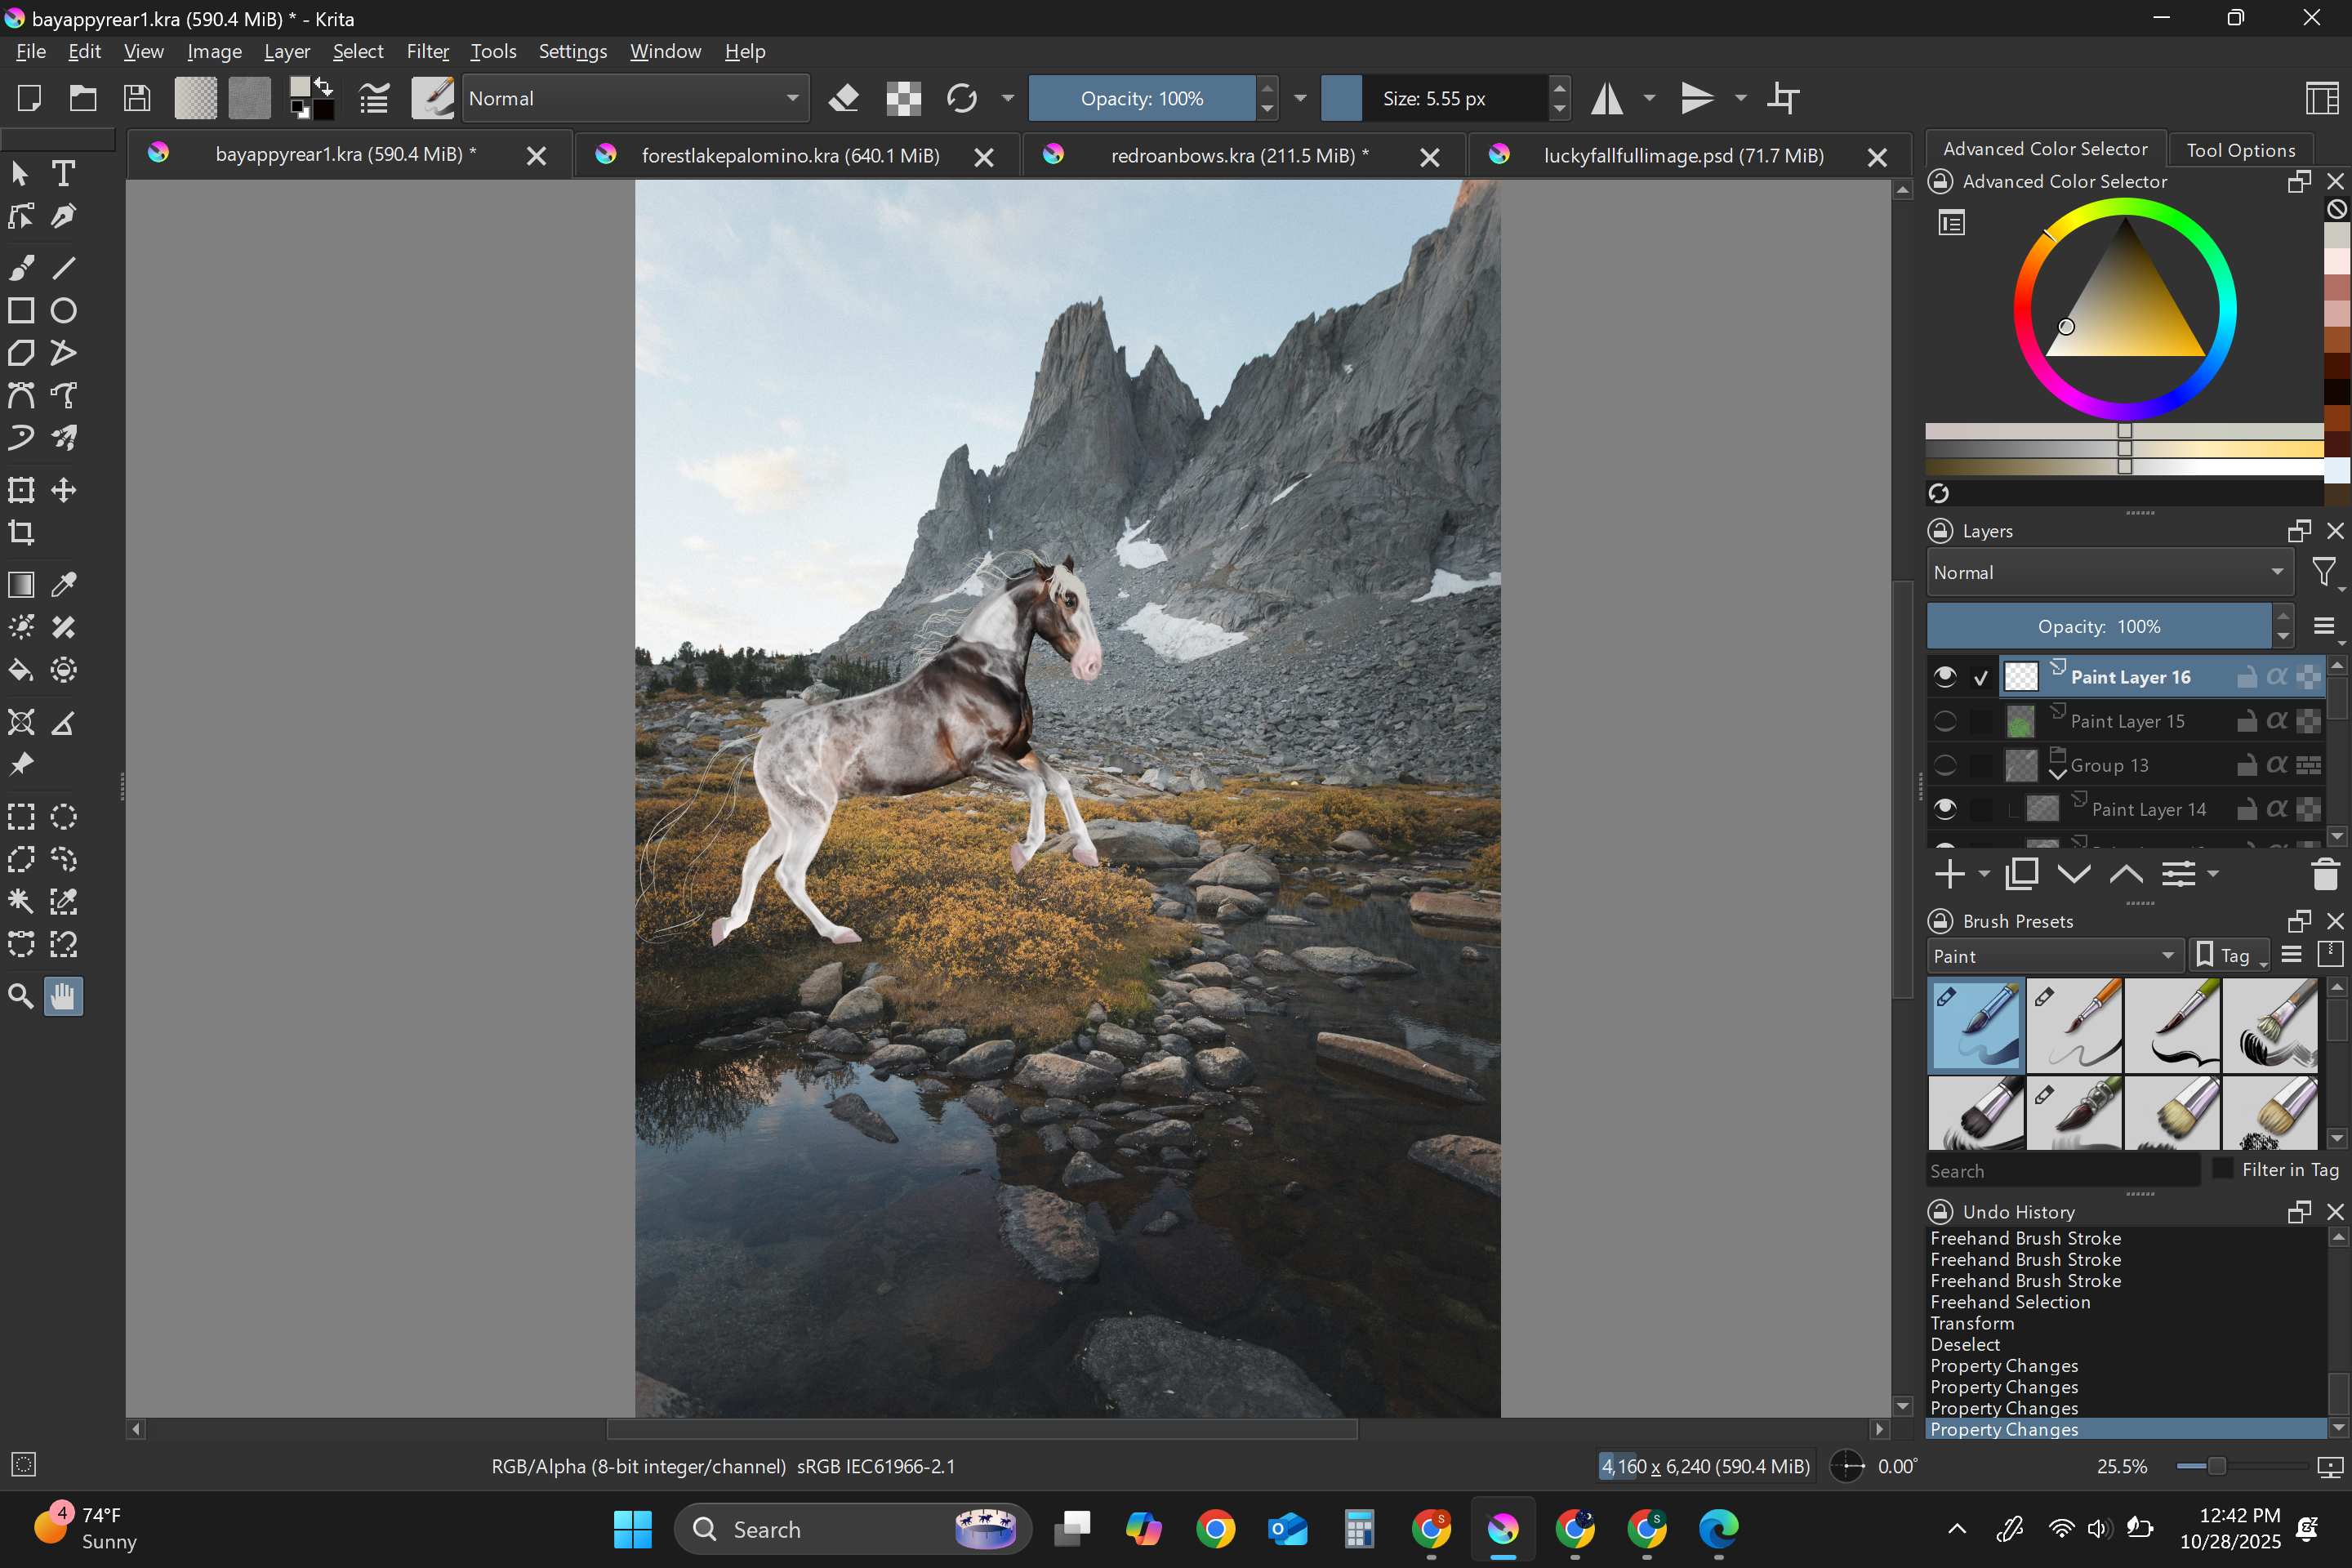
Task: Switch to the forestlakepalomino.kra document tab
Action: [x=790, y=156]
